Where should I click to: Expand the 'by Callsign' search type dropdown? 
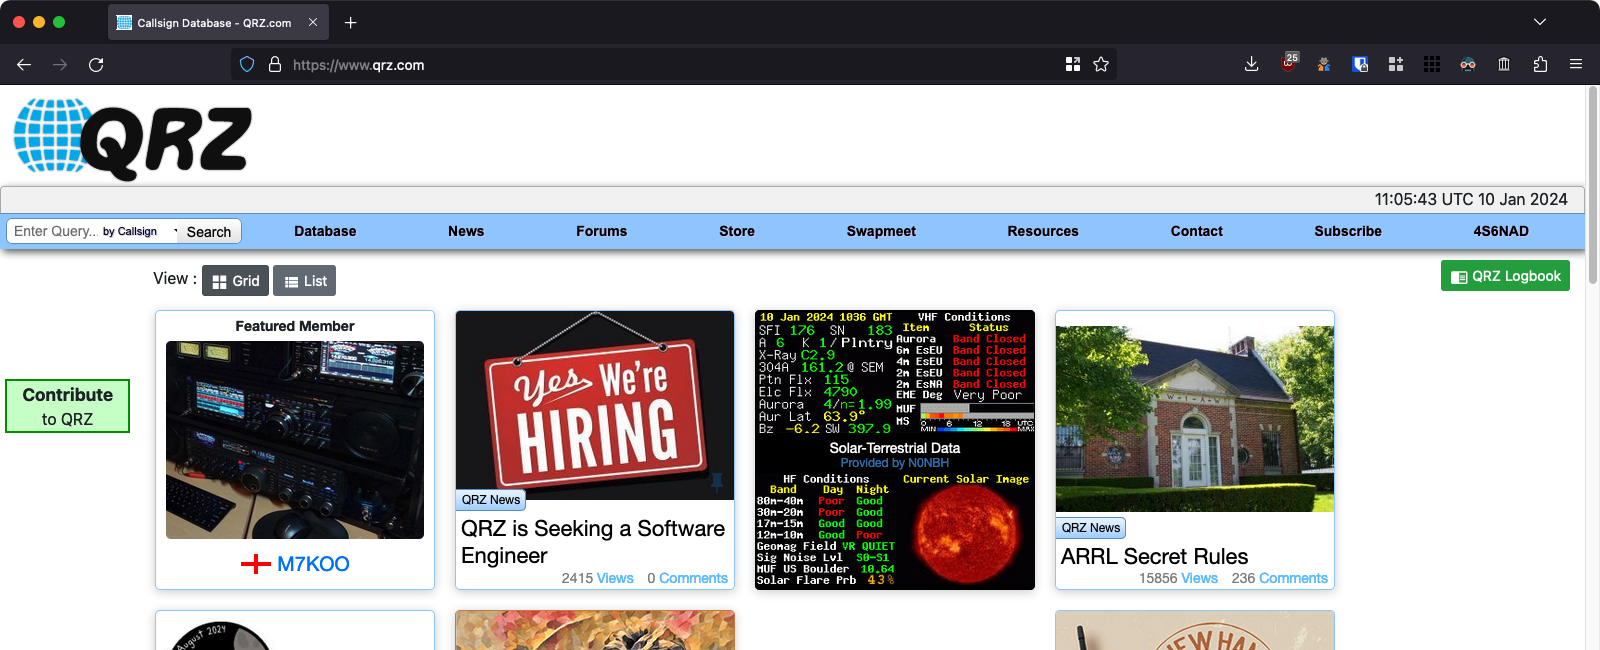140,231
